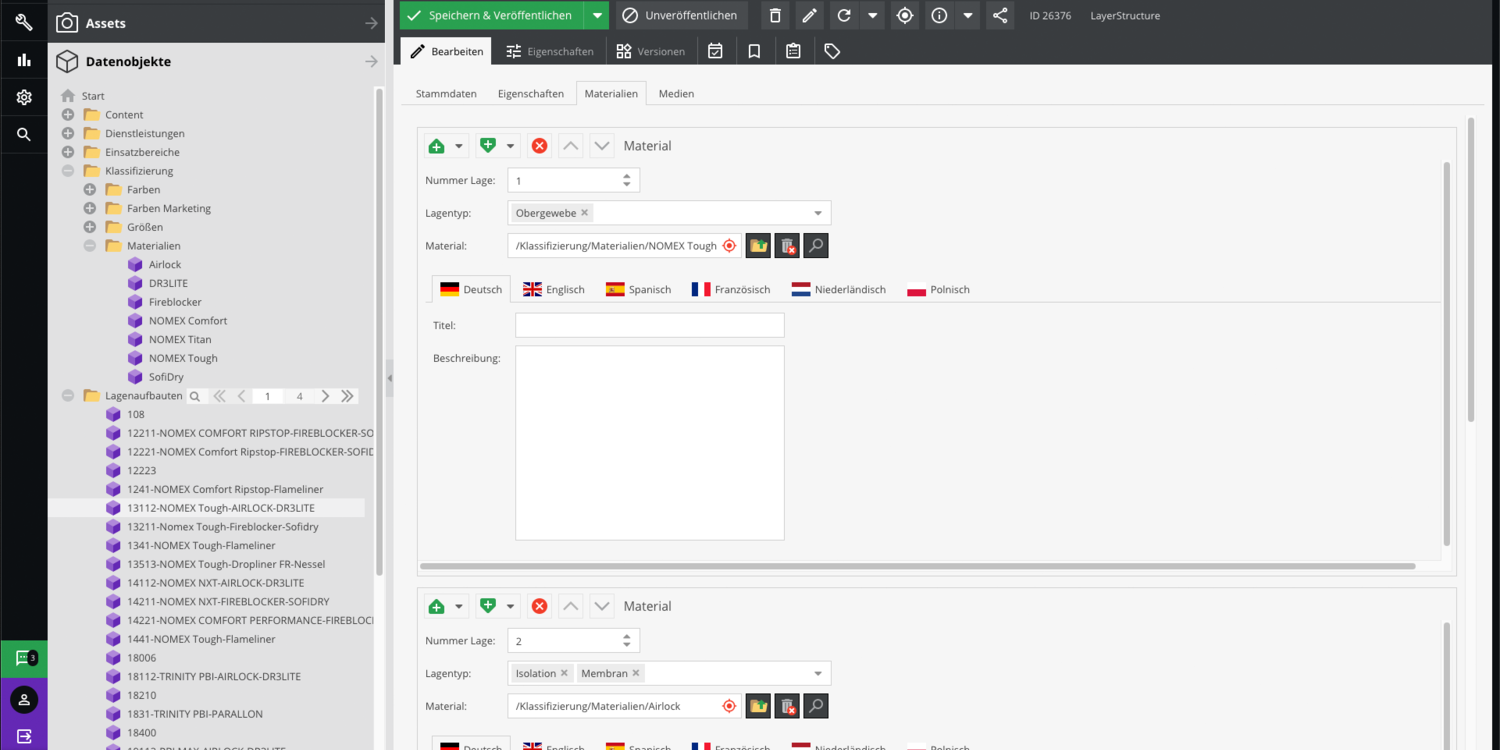Viewport: 1500px width, 750px height.
Task: Click the Unveröffentlichen button
Action: pos(680,15)
